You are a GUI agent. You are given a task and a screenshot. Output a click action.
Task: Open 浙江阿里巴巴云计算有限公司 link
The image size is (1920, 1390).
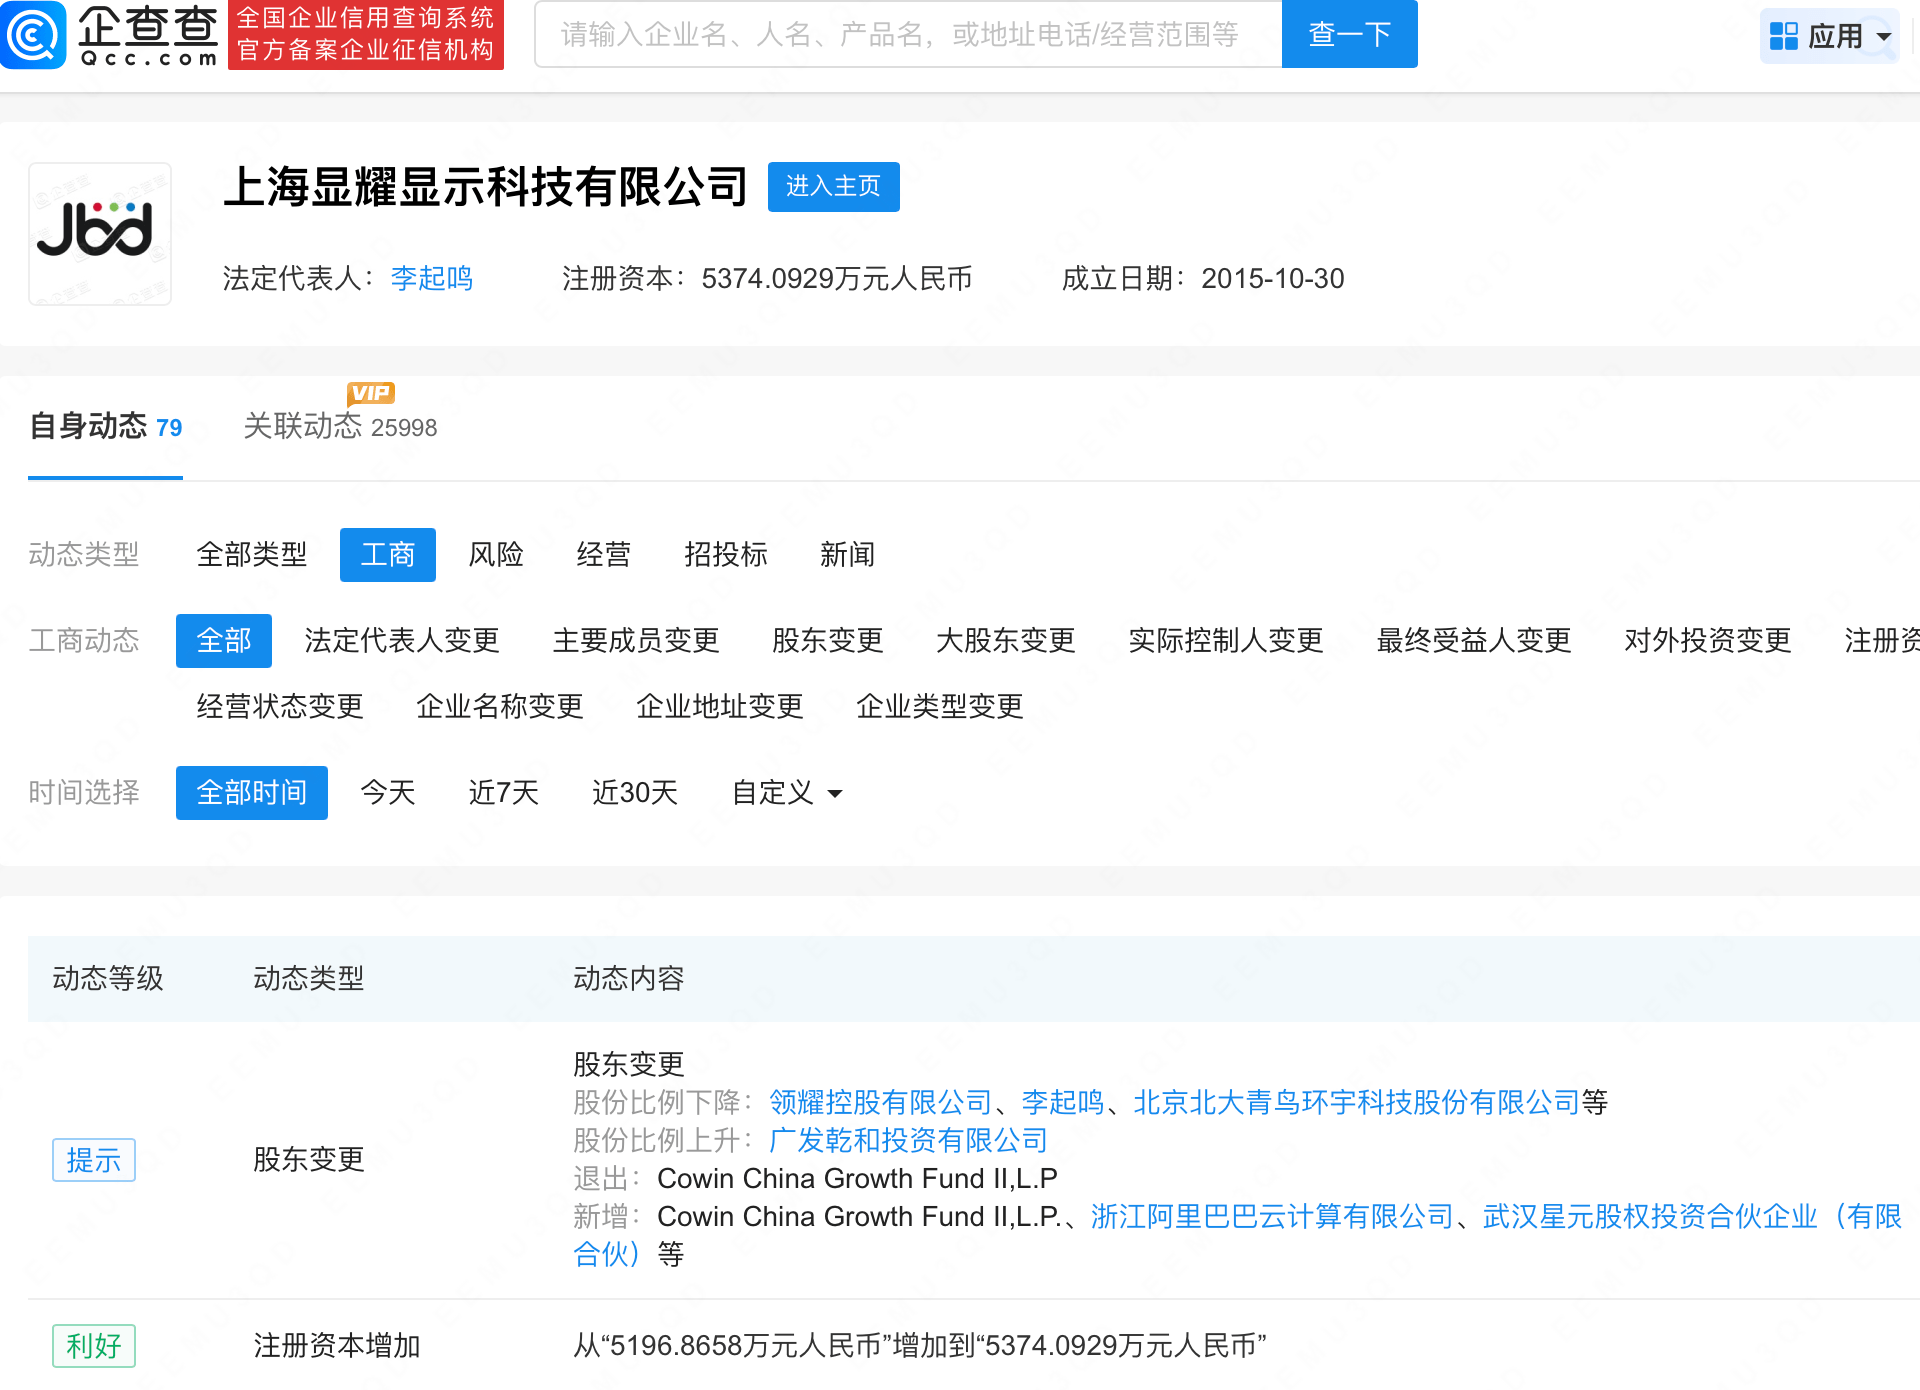(x=1272, y=1216)
